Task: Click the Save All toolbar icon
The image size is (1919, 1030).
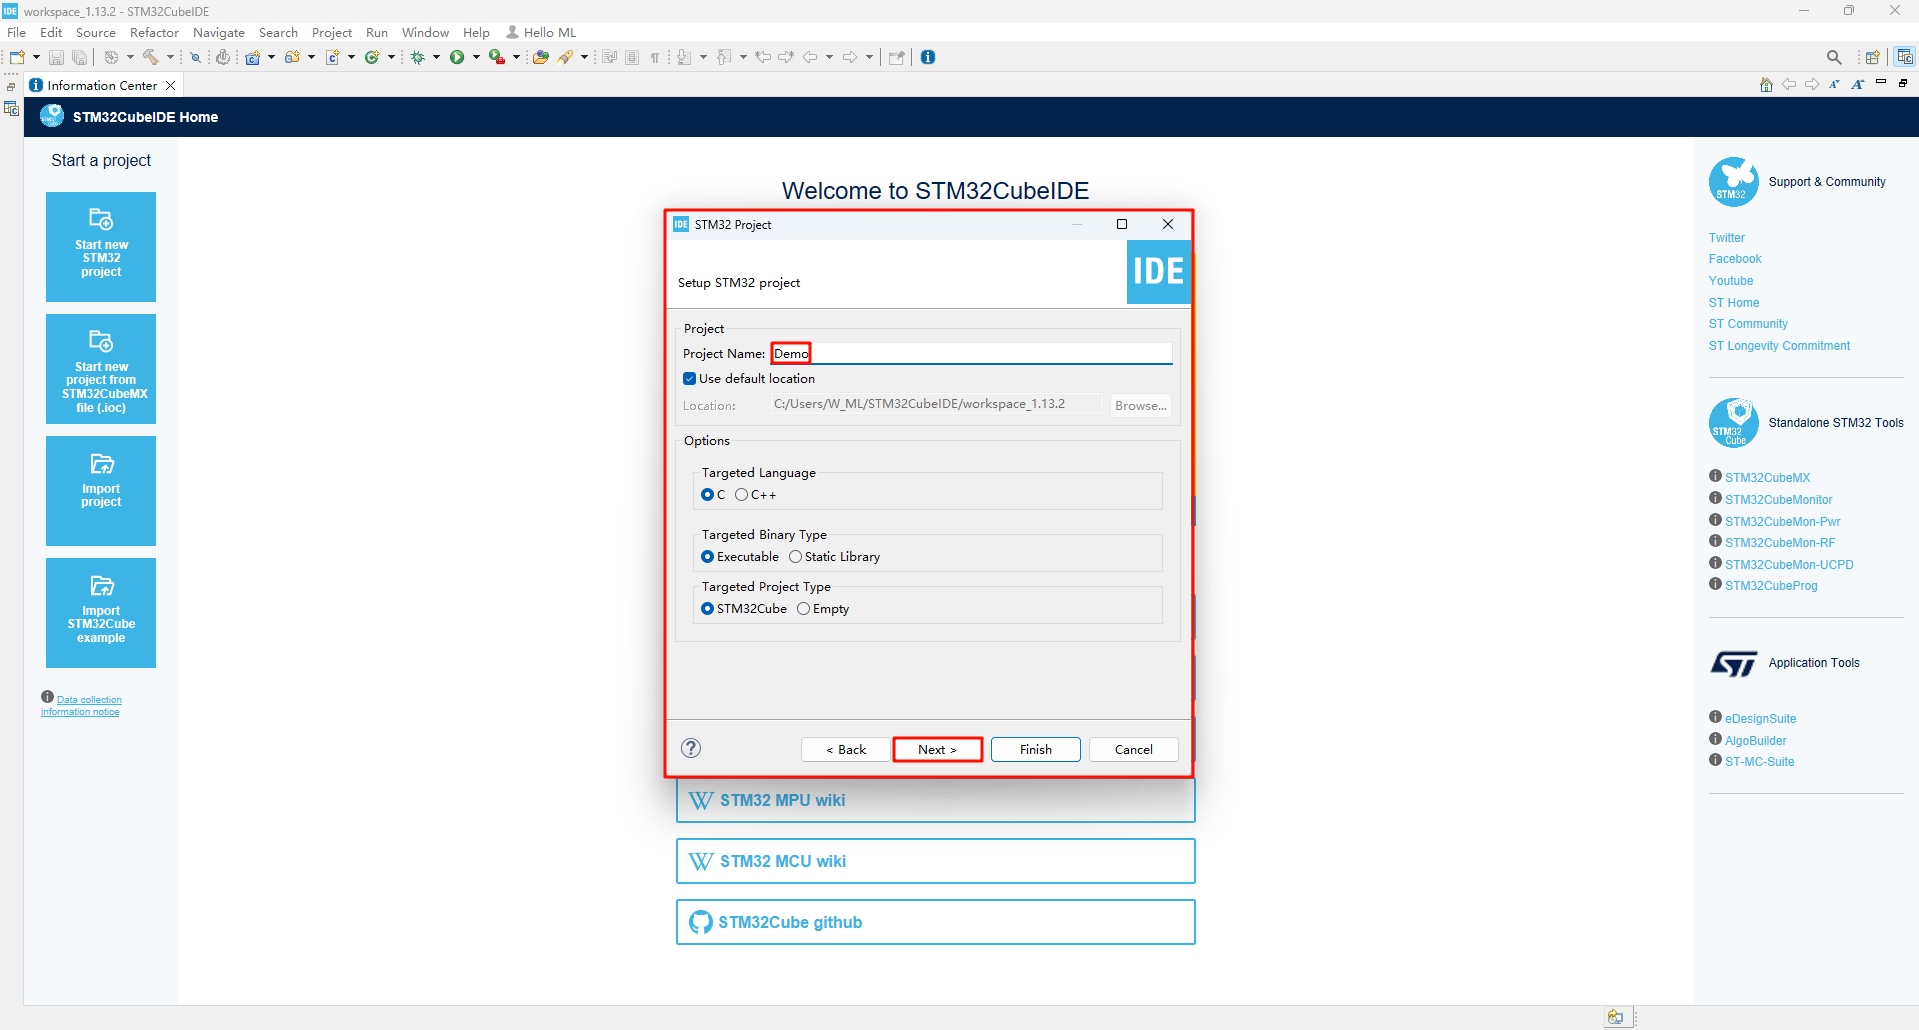Action: pos(79,57)
